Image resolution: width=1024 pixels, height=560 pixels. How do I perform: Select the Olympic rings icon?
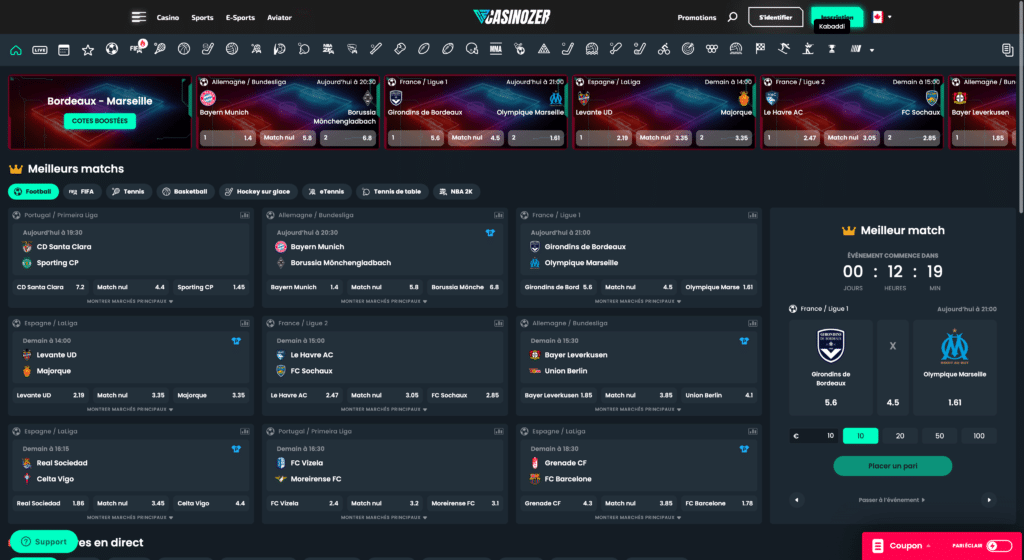(x=712, y=49)
